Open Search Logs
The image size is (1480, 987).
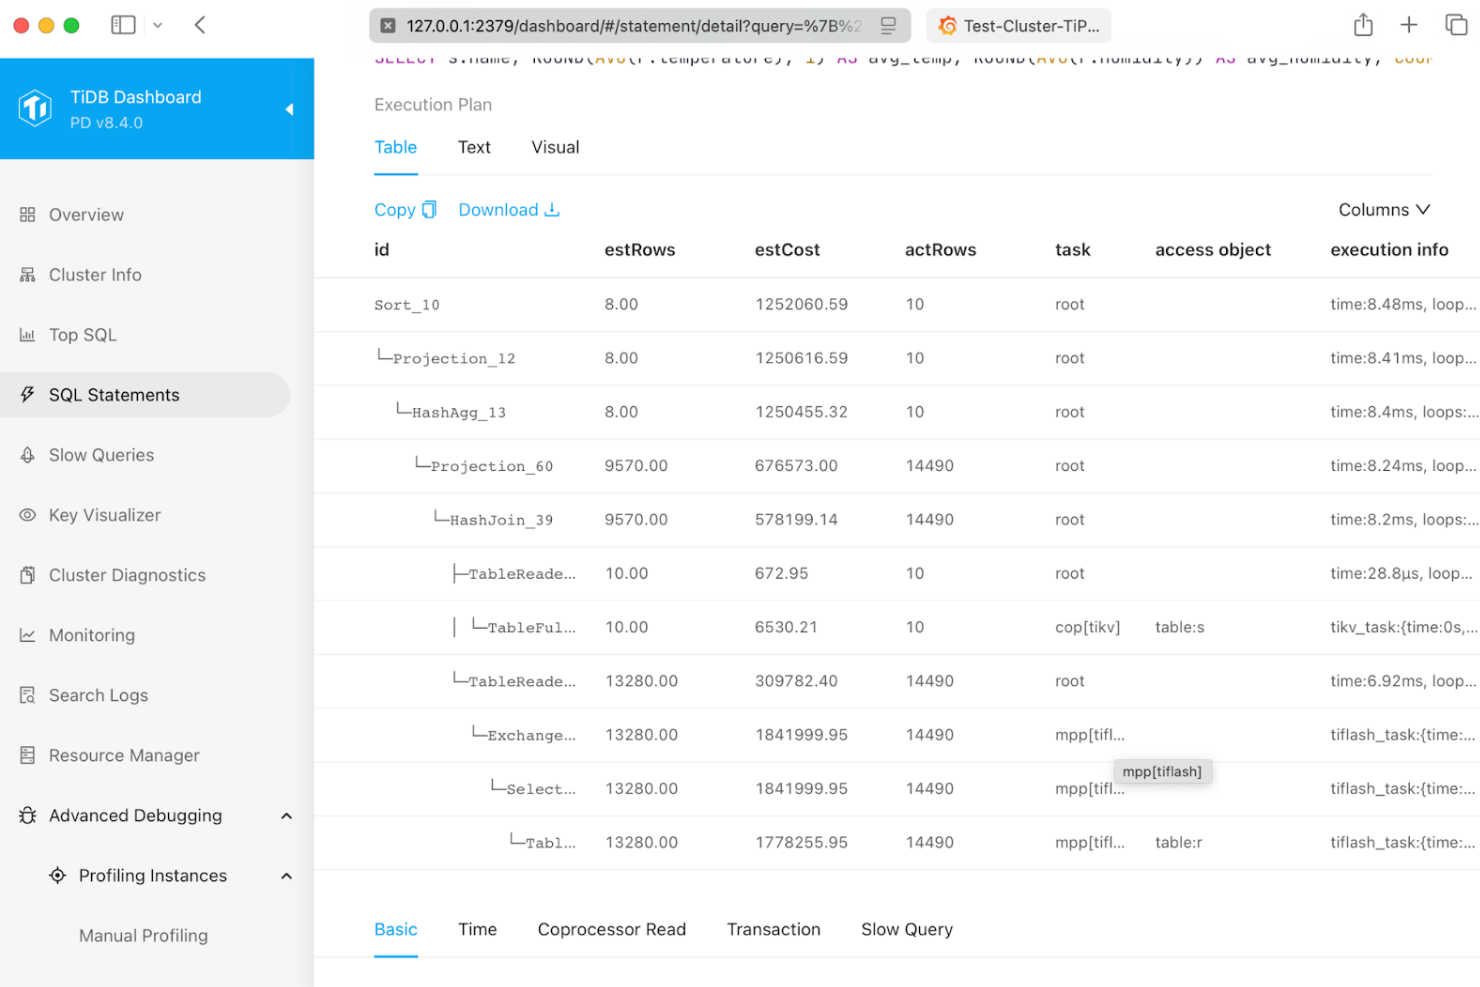tap(97, 694)
